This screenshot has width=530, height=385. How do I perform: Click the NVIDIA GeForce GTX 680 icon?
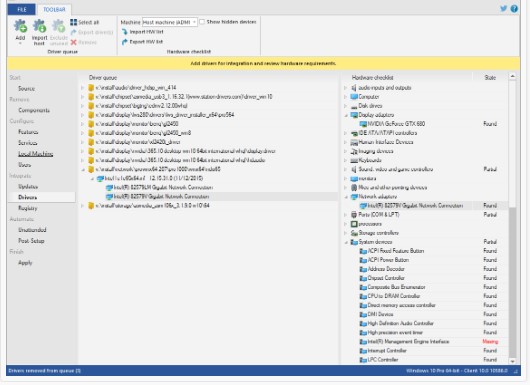363,124
